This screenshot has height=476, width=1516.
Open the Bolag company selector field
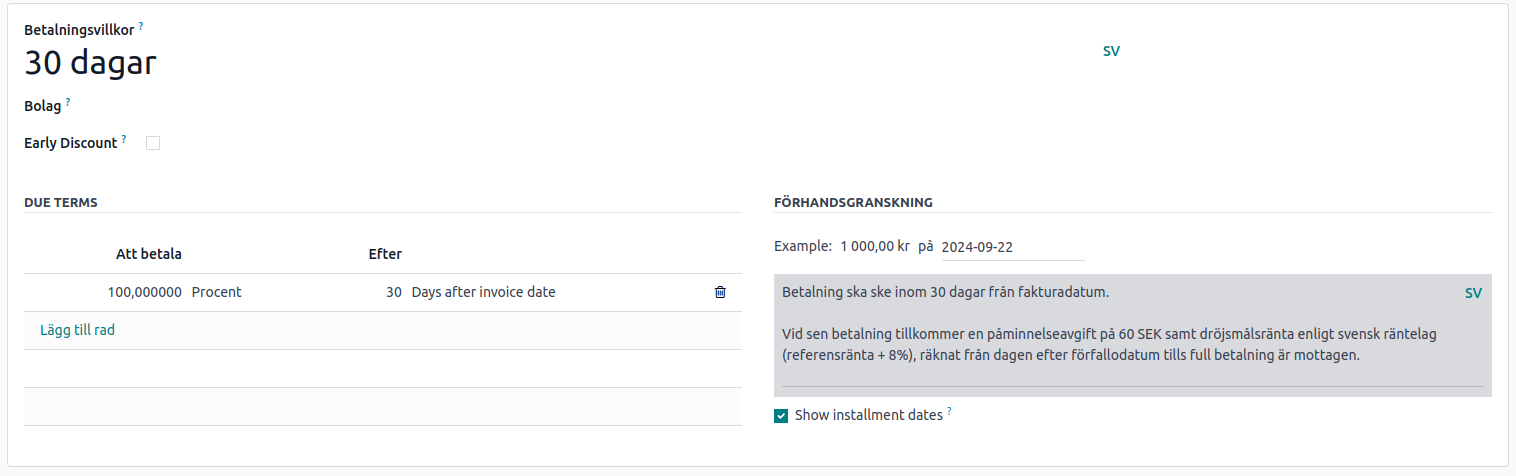400,105
